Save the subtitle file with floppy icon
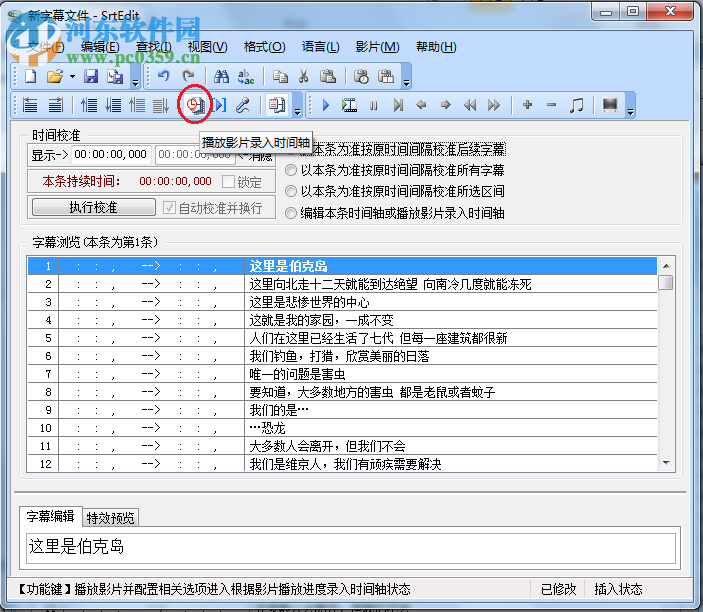Screen dimensions: 703x612 (91, 76)
